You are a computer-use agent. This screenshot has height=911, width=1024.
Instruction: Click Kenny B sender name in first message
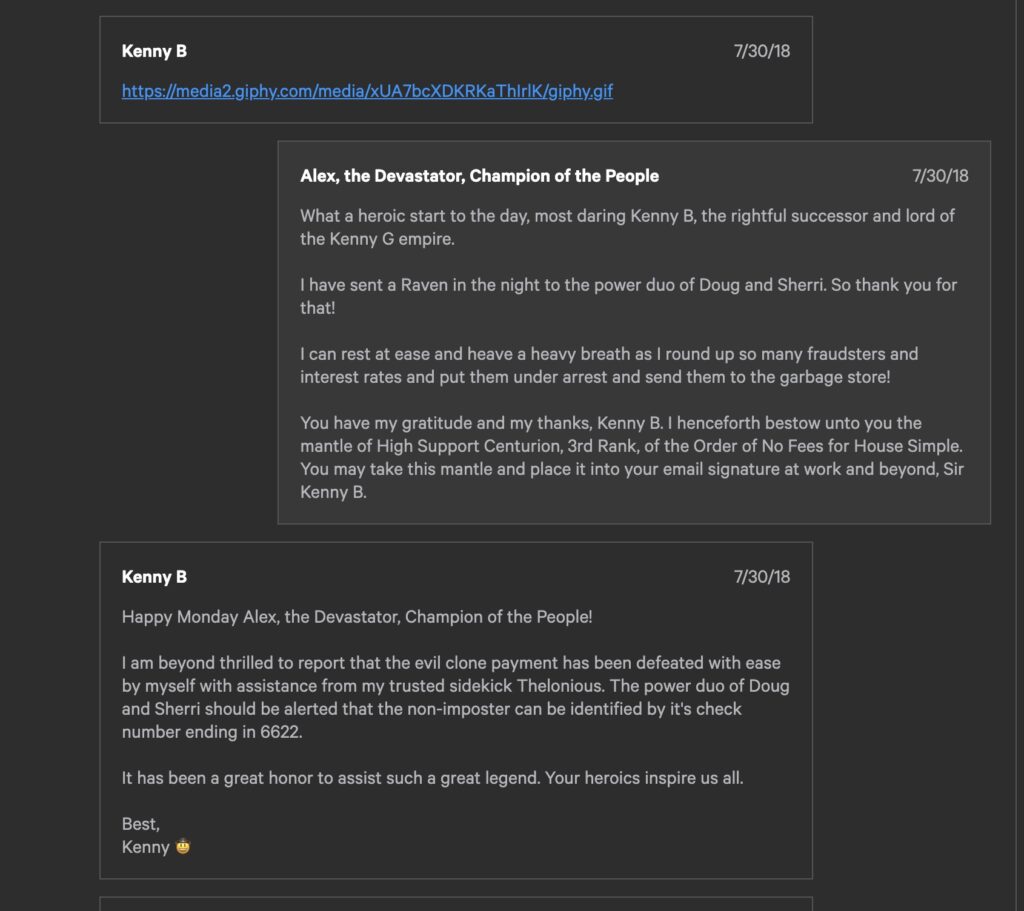tap(154, 51)
